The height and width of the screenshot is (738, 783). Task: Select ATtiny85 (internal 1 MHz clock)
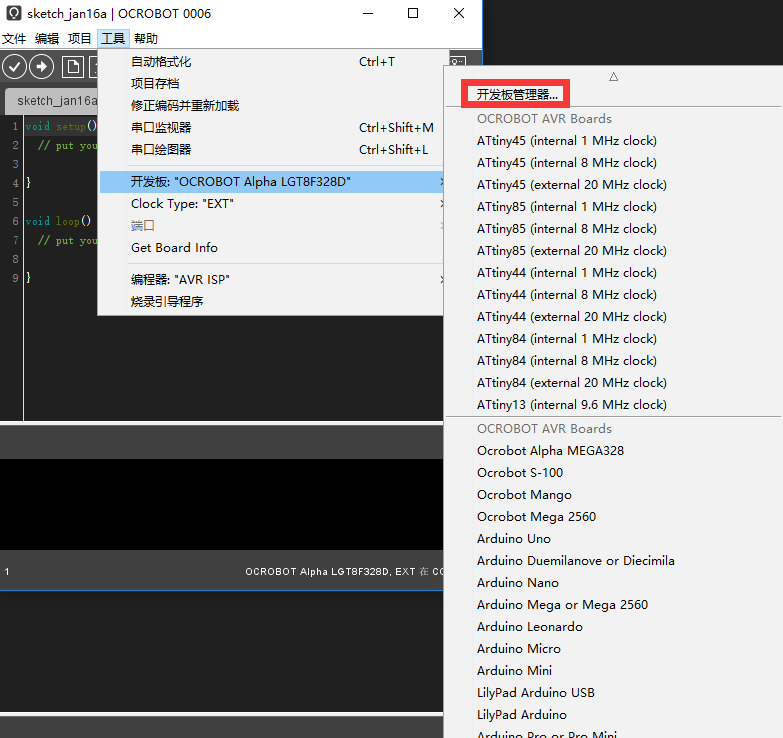pyautogui.click(x=566, y=207)
